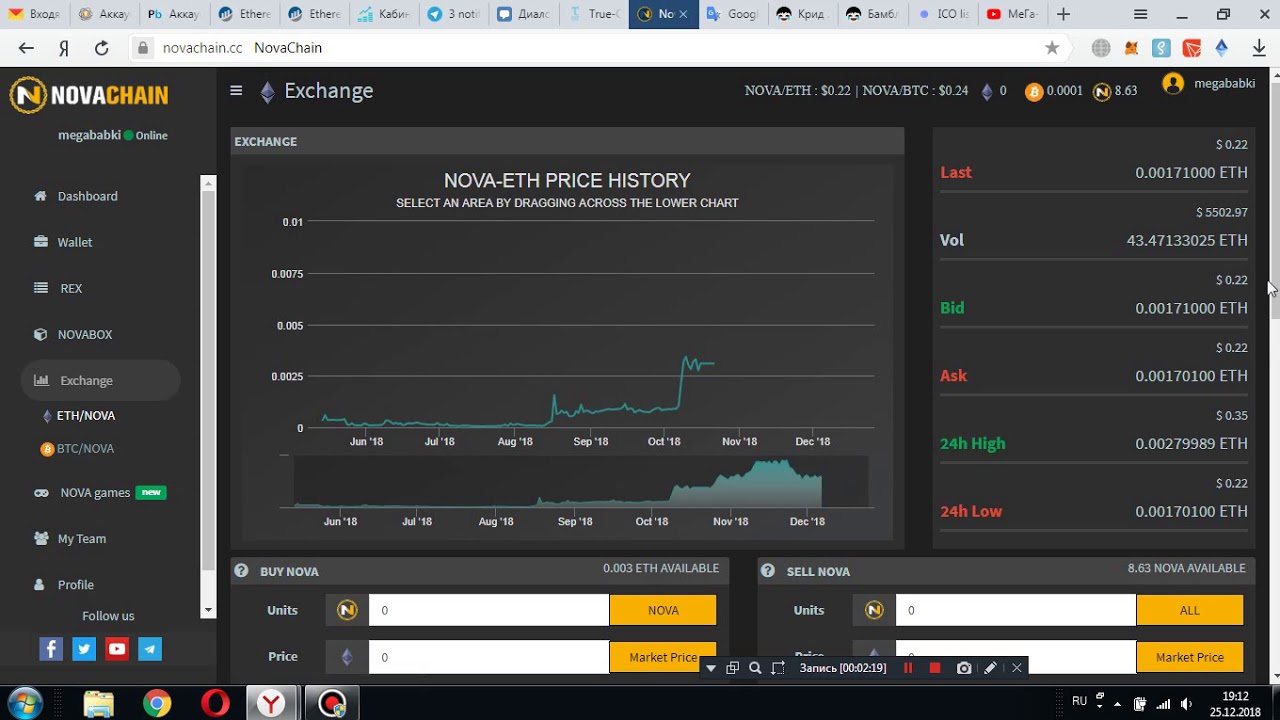The image size is (1280, 720).
Task: Expand the recorder toolbar dropdown arrow
Action: 711,668
